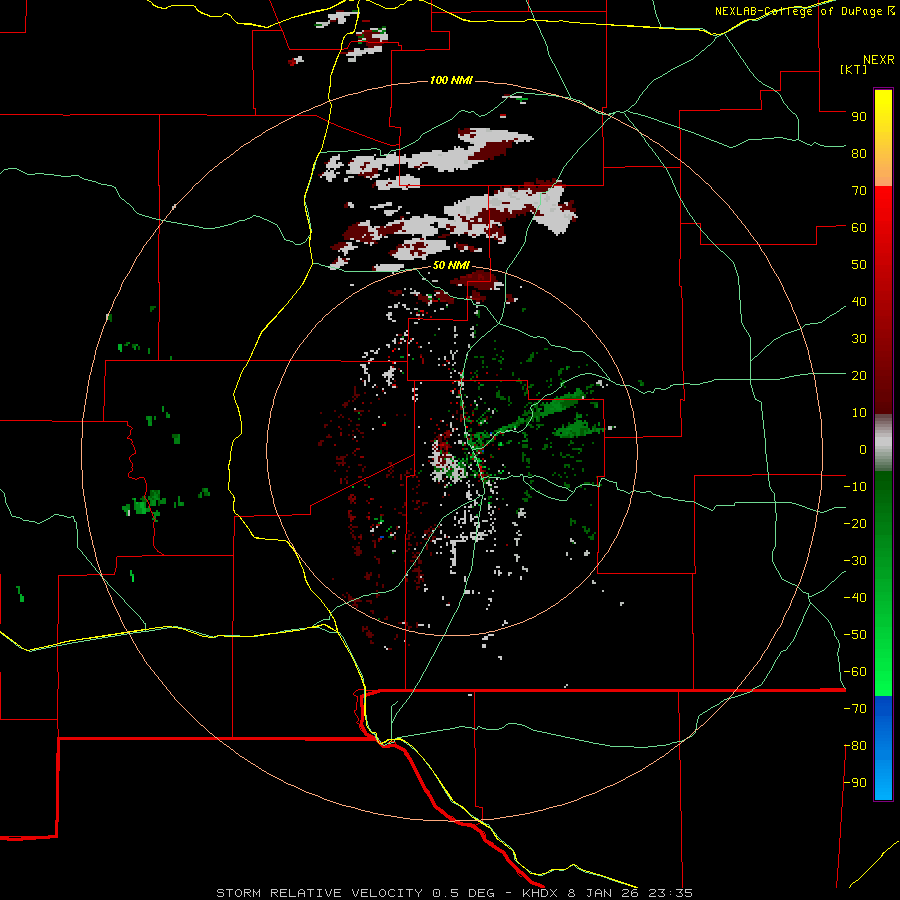
Task: Click the positive 40 value on the velocity scale
Action: 859,302
